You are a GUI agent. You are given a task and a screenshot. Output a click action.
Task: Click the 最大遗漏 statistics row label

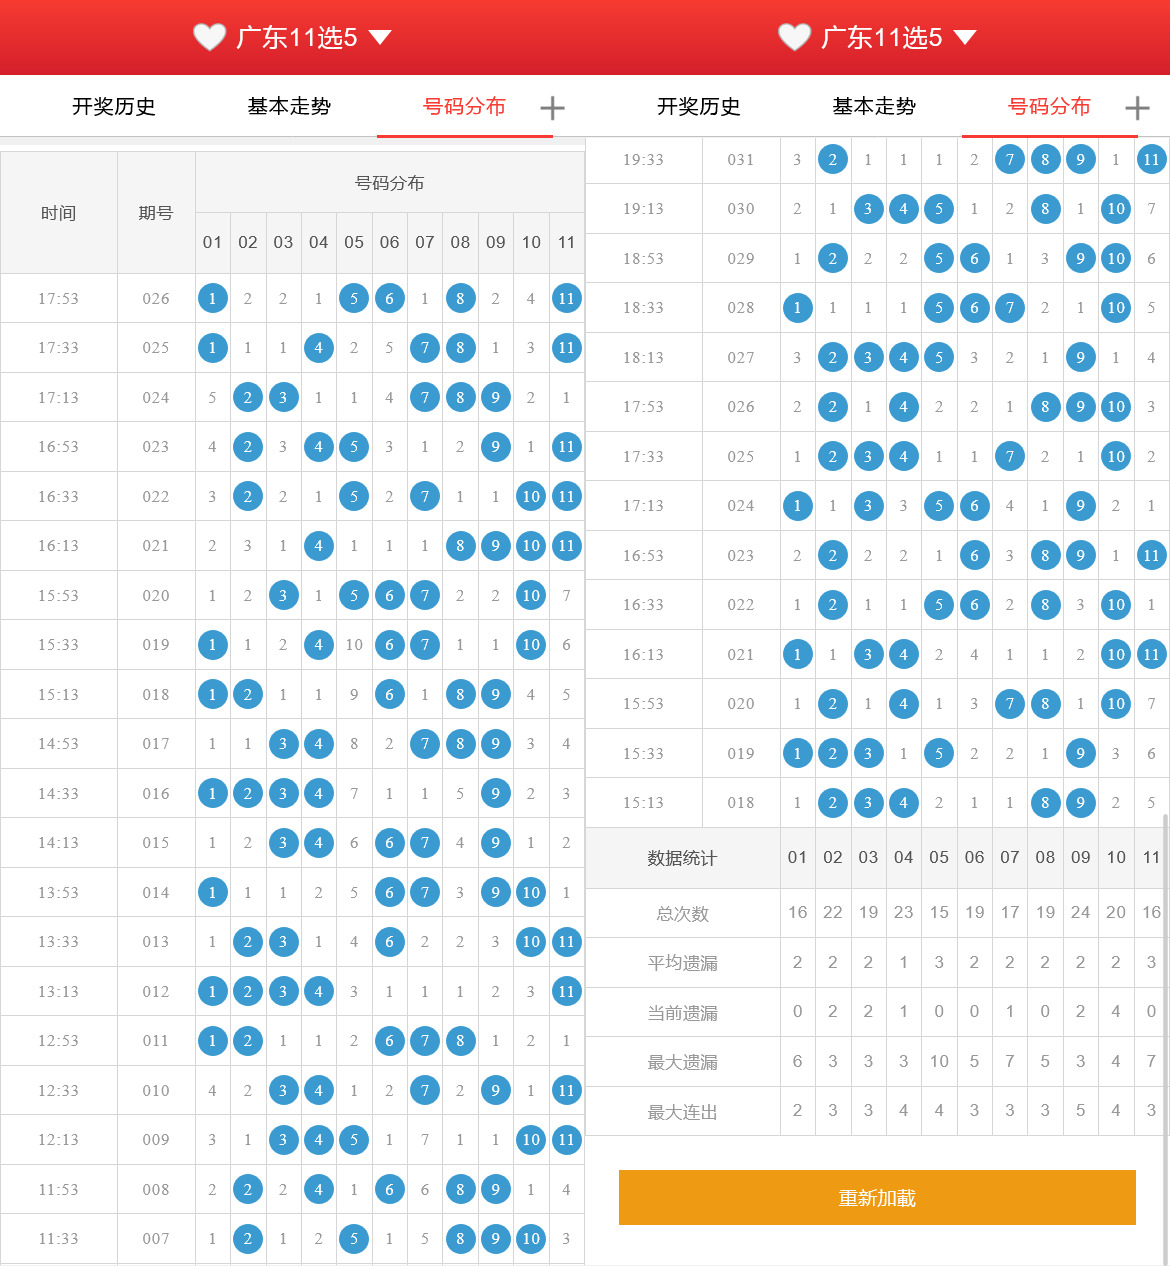tap(683, 1061)
